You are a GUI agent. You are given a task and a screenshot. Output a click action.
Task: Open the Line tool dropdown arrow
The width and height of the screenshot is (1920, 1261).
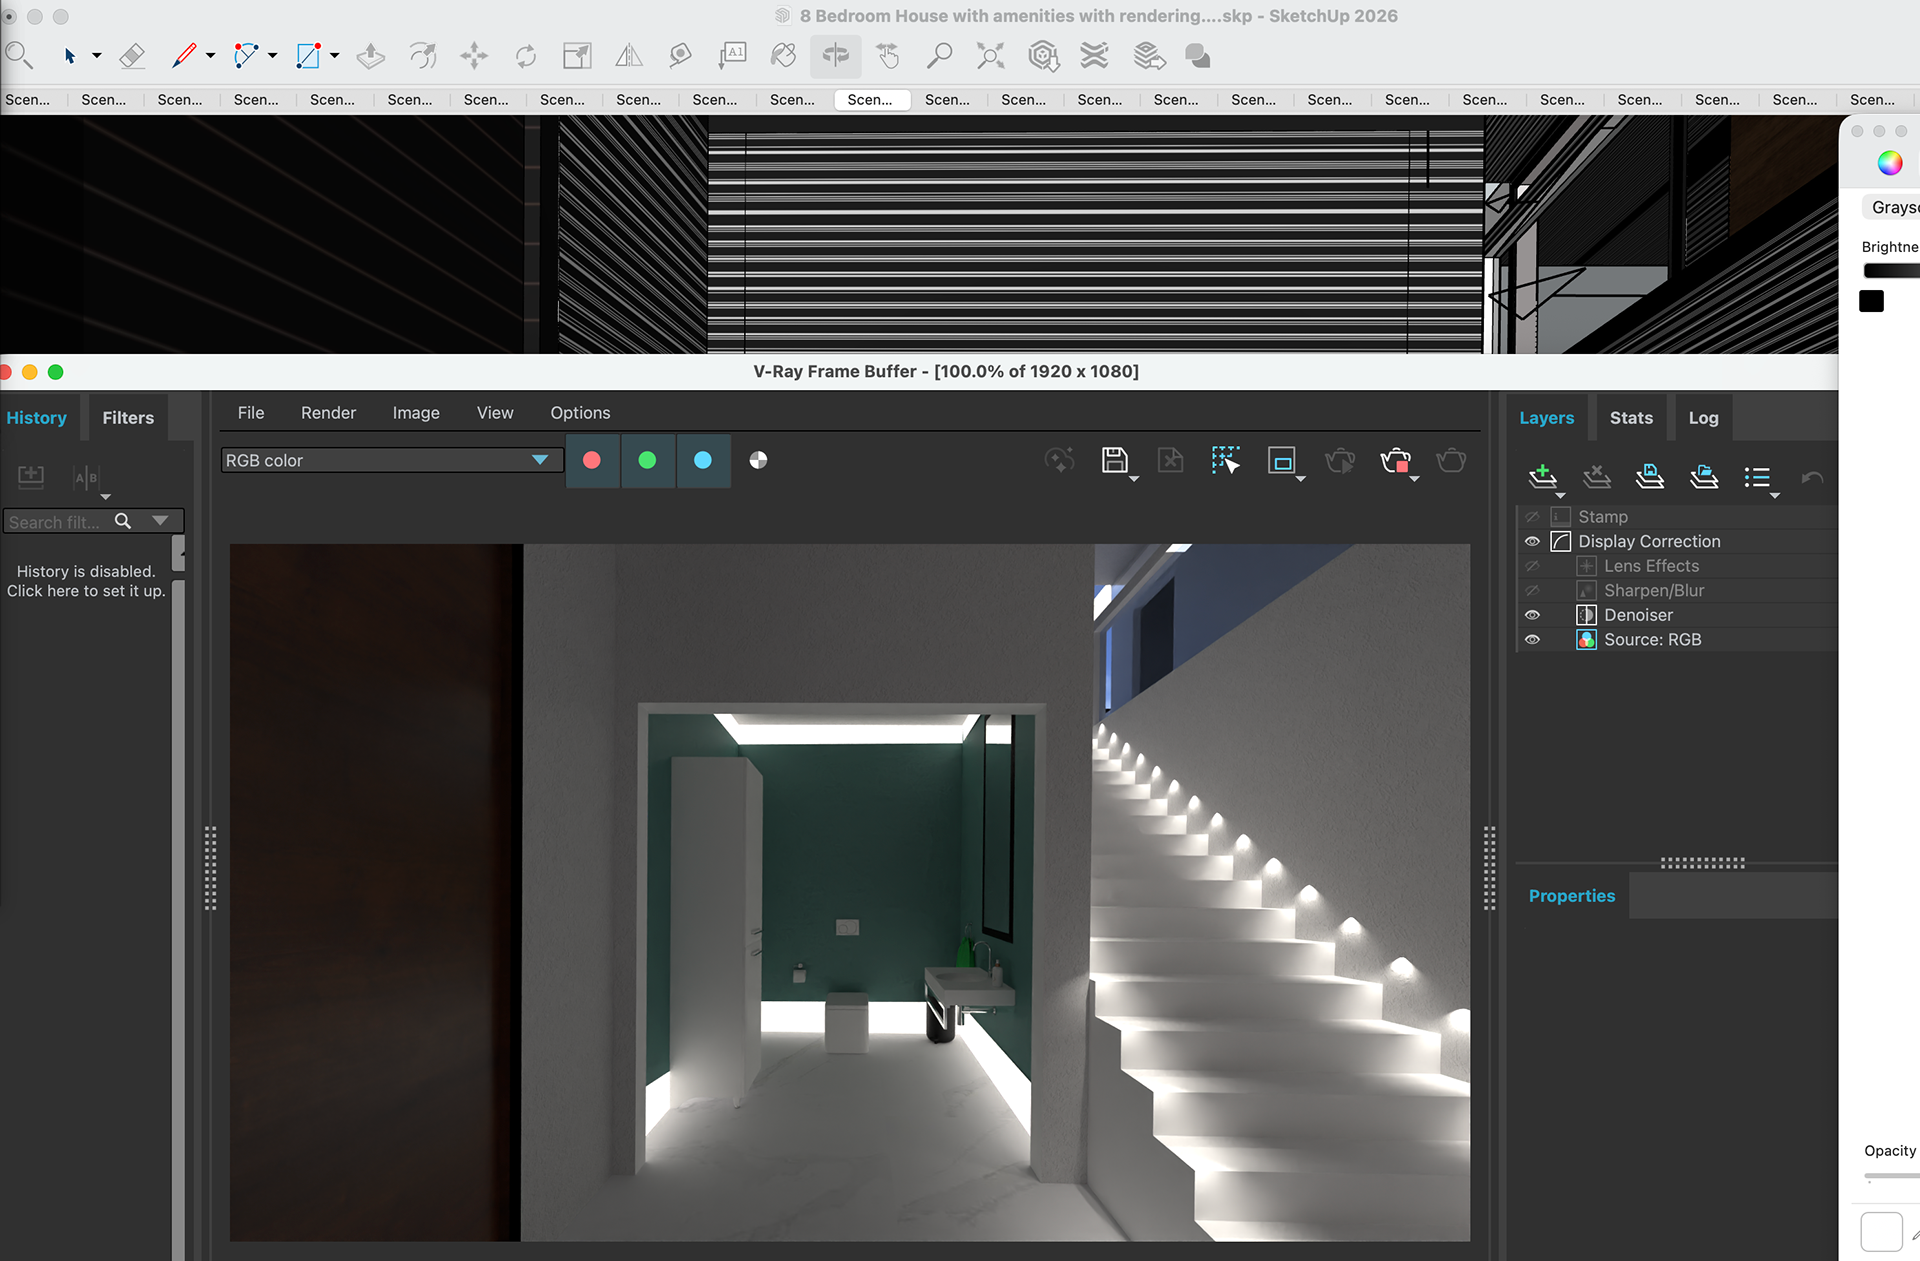point(211,56)
